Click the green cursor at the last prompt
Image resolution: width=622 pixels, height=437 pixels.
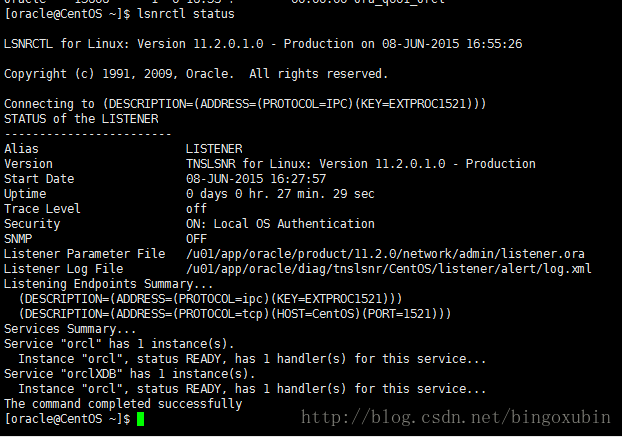click(140, 419)
